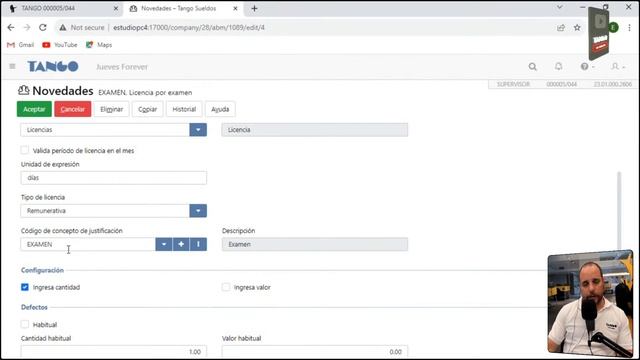Click the Unidad de expresión field

click(x=113, y=178)
